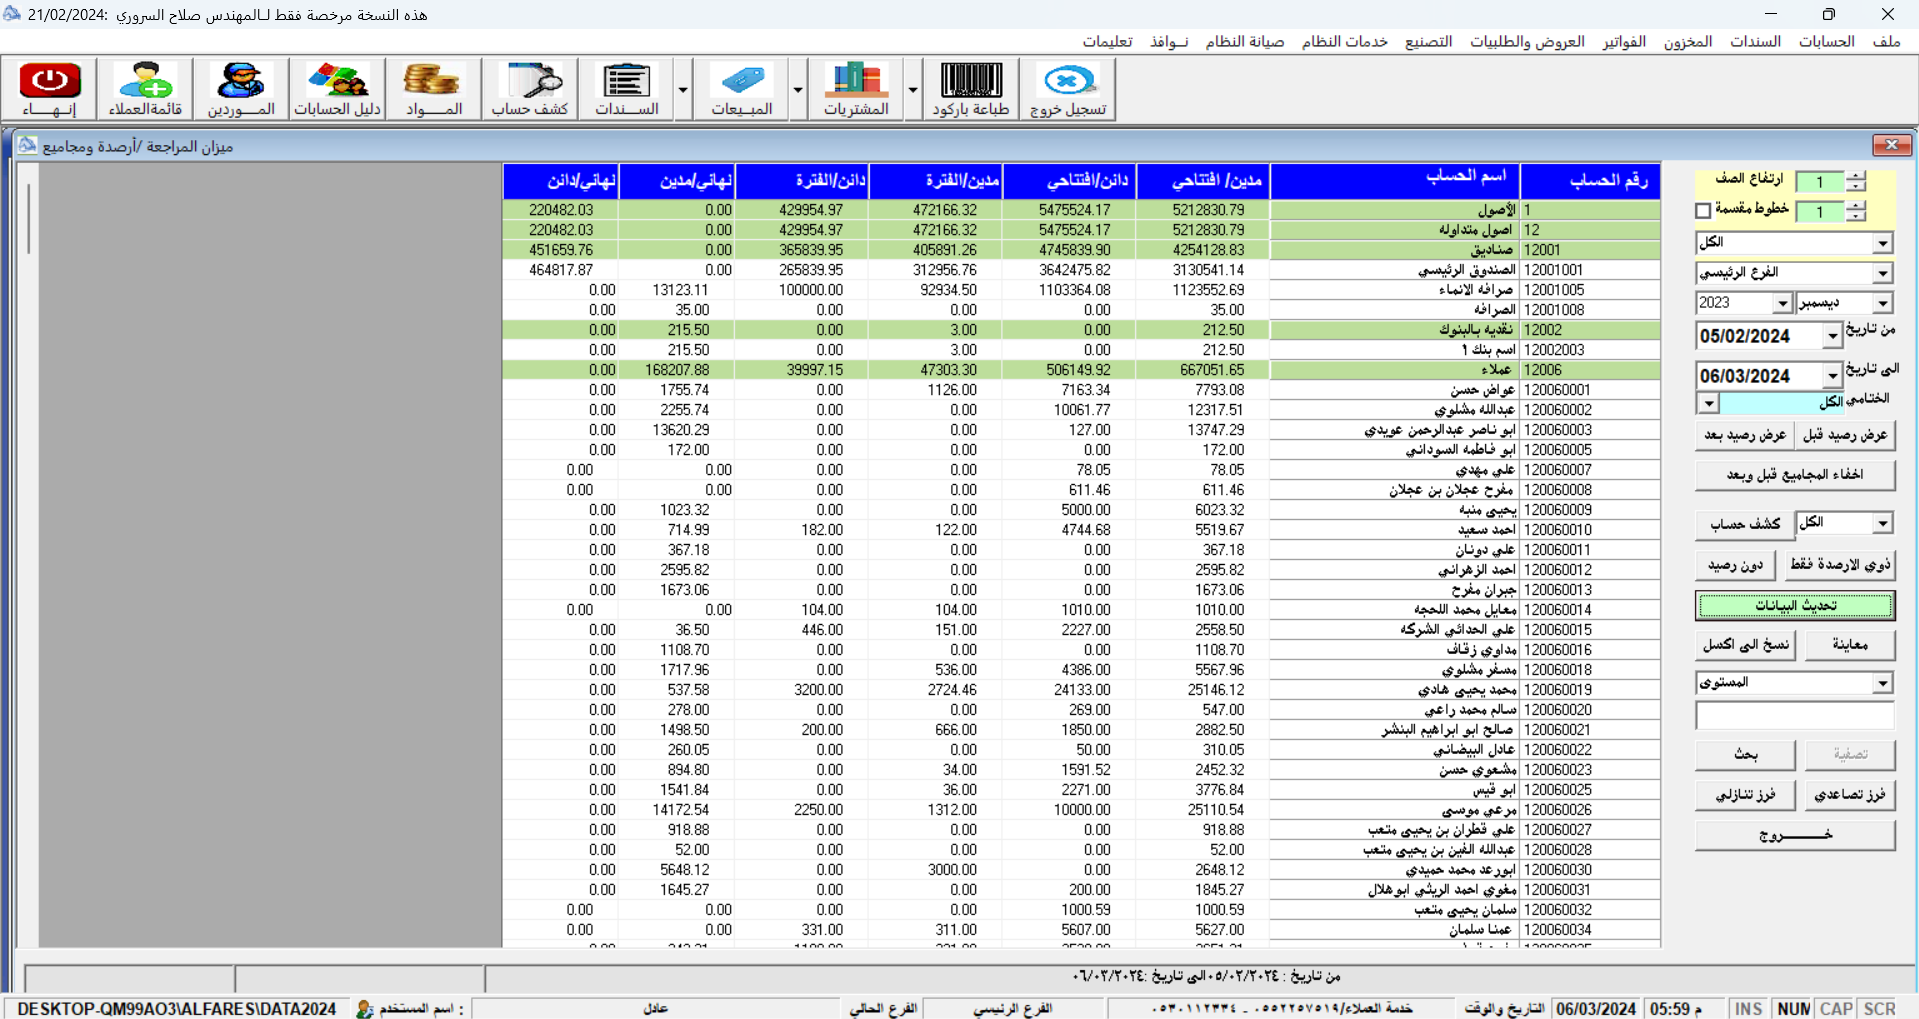Open the الموردين suppliers icon
Viewport: 1919px width, 1019px height.
point(241,89)
